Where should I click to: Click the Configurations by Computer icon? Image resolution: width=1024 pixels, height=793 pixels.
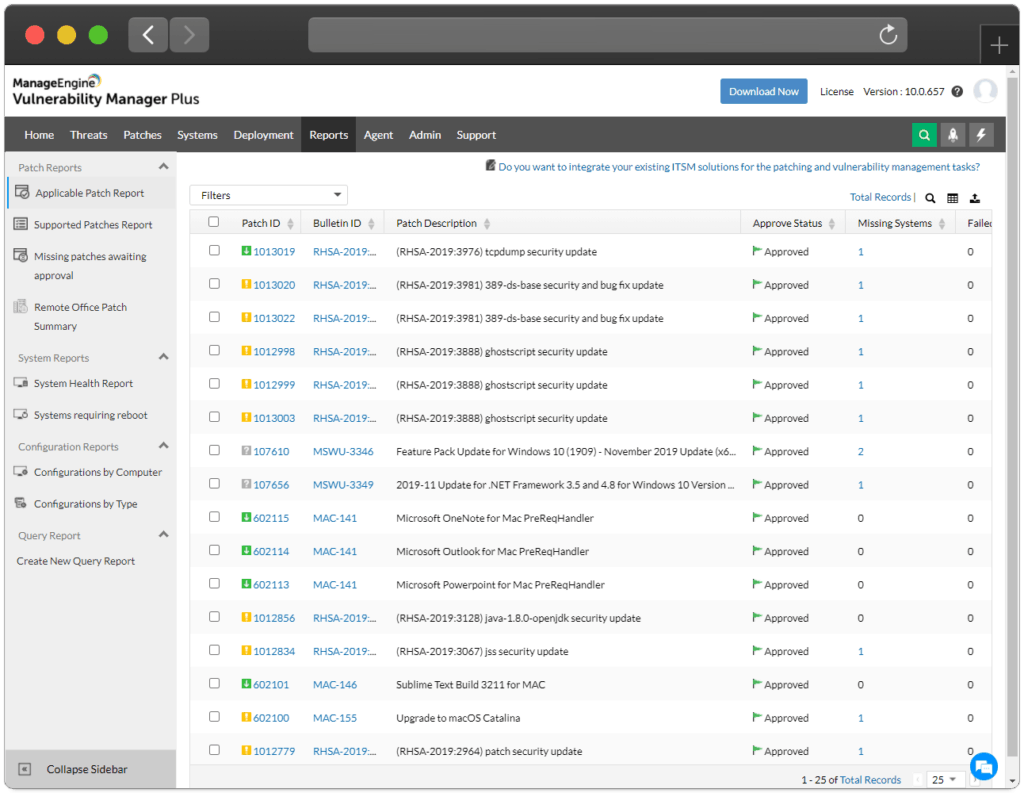[21, 471]
